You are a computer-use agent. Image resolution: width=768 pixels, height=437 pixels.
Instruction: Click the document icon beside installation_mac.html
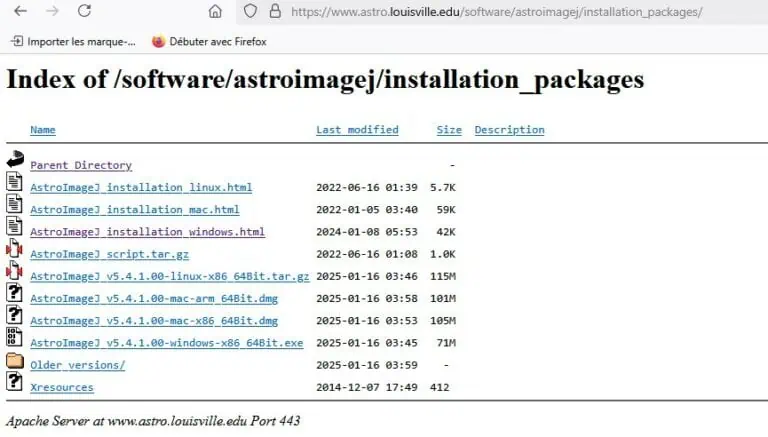(x=14, y=203)
